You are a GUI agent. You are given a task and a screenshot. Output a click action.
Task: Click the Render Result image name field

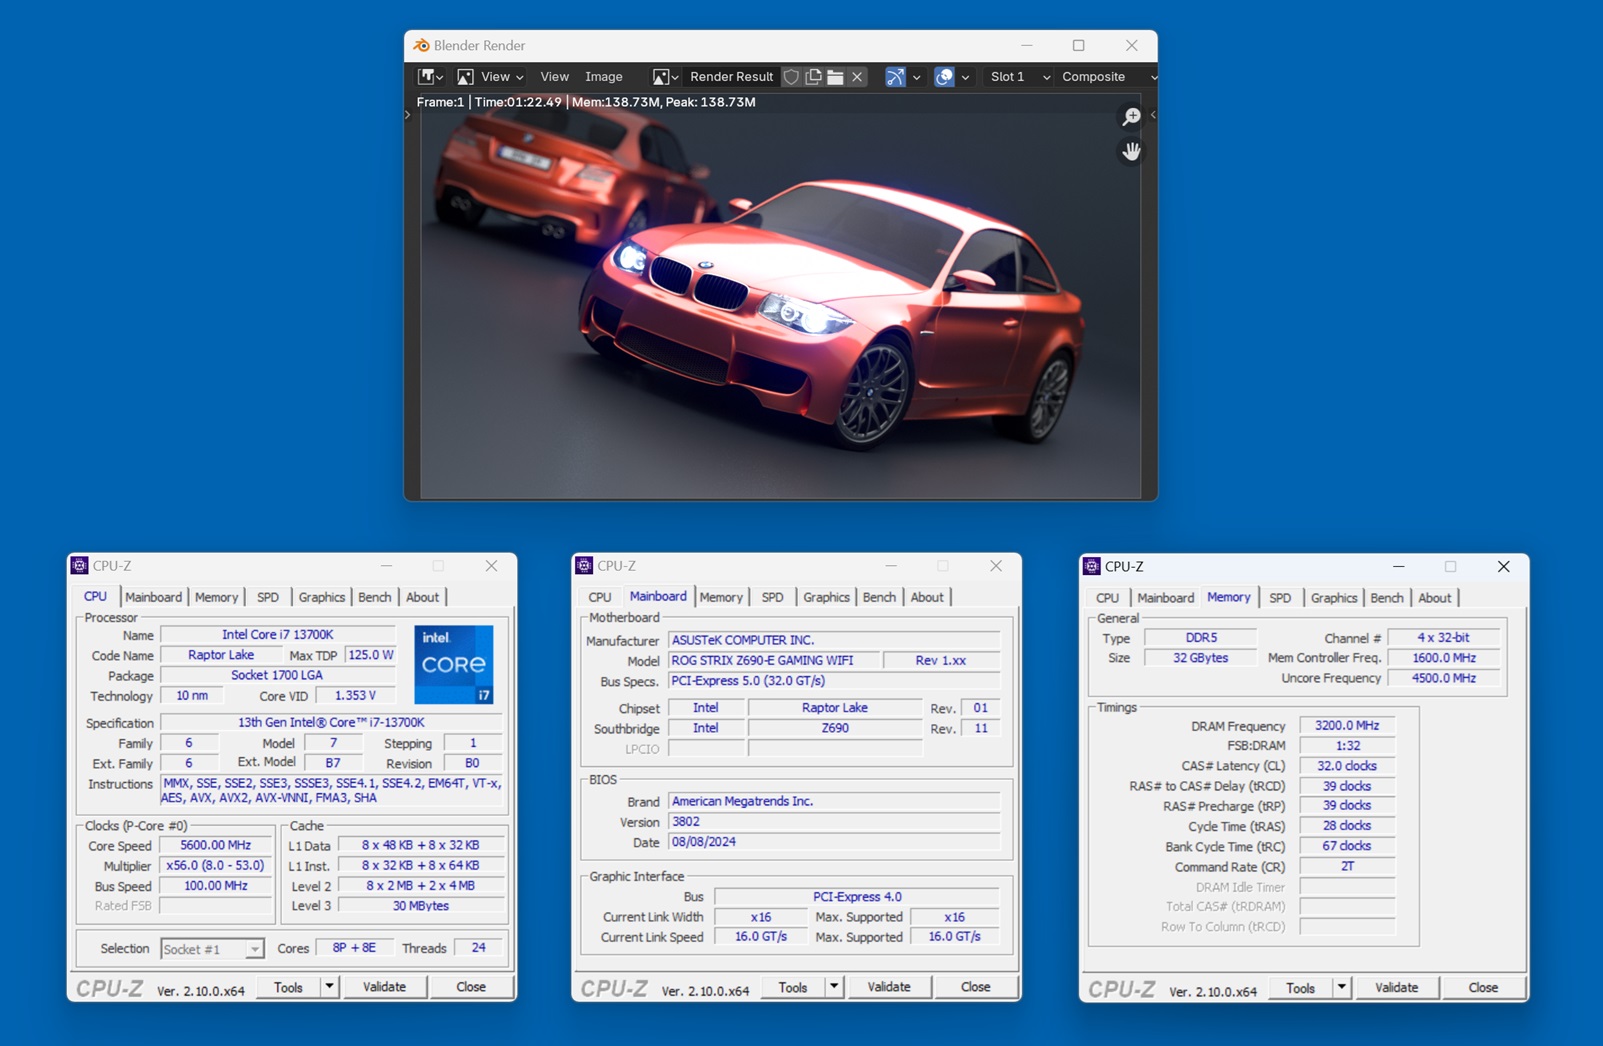[732, 77]
